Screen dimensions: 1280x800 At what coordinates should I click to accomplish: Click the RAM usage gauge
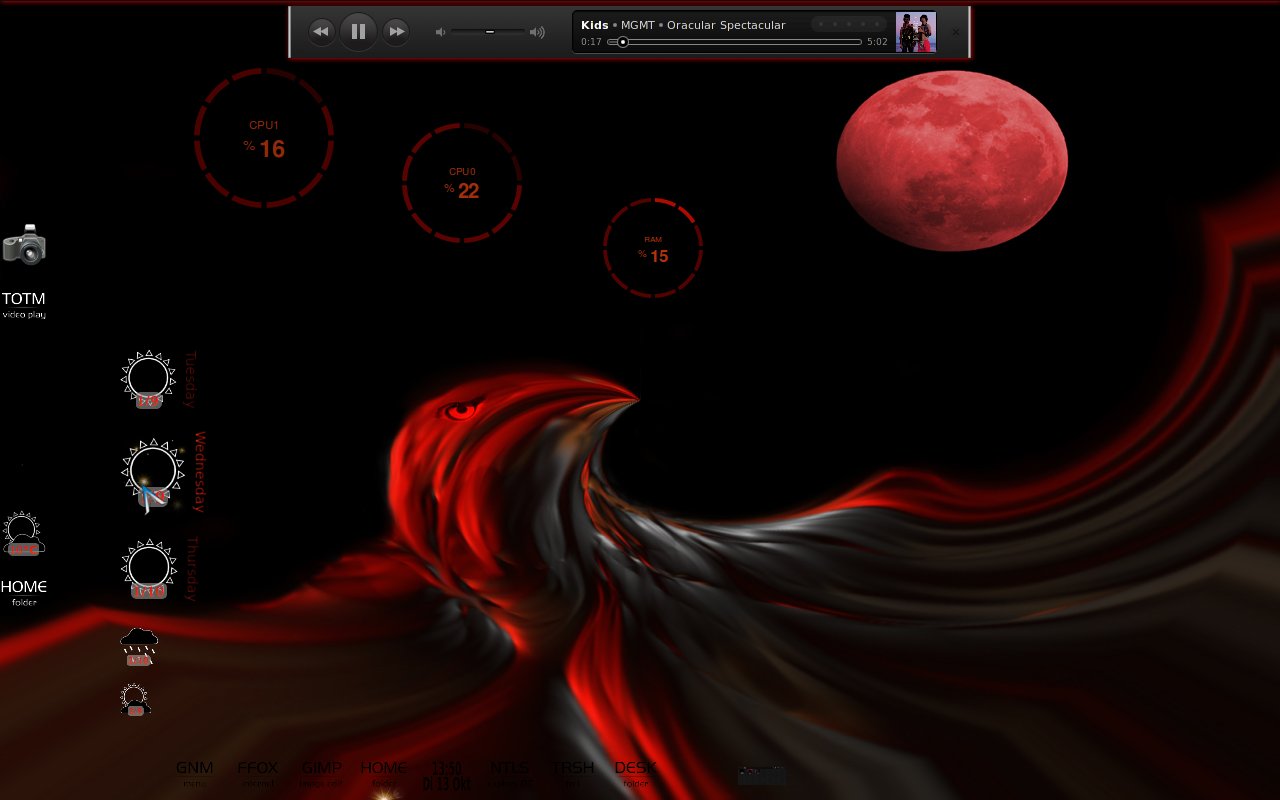click(653, 247)
